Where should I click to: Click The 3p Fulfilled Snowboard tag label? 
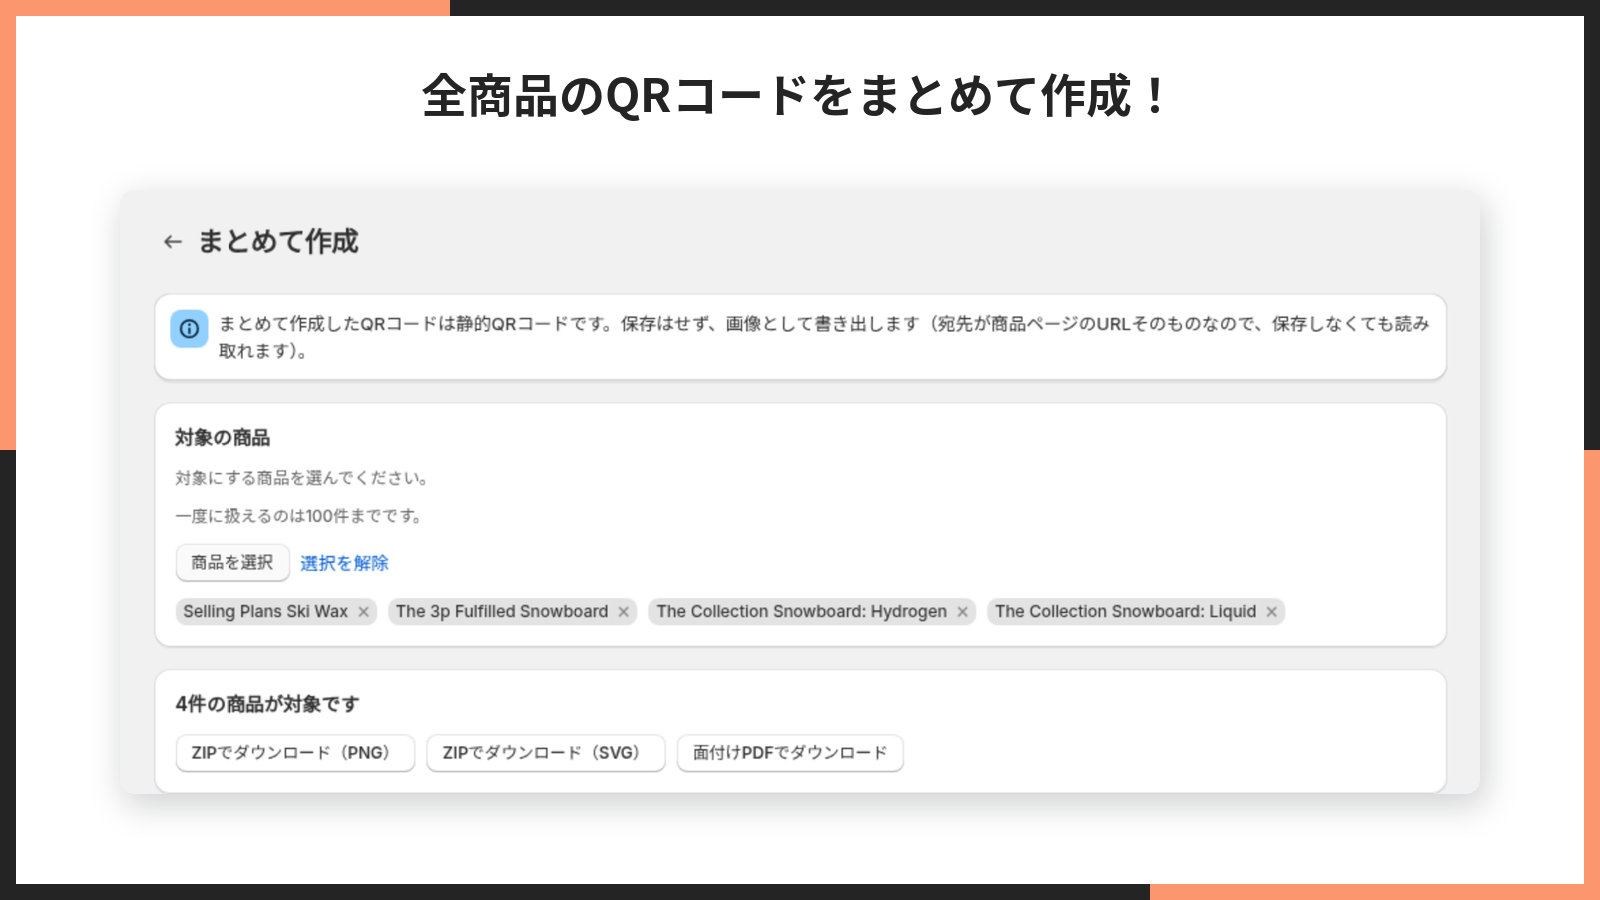point(502,612)
